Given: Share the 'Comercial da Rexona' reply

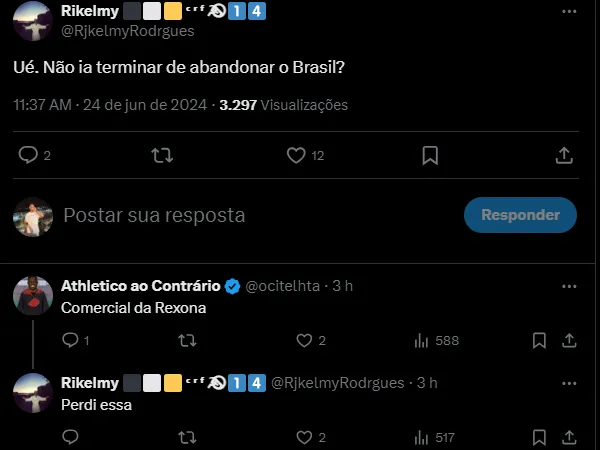Looking at the screenshot, I should click(x=569, y=340).
